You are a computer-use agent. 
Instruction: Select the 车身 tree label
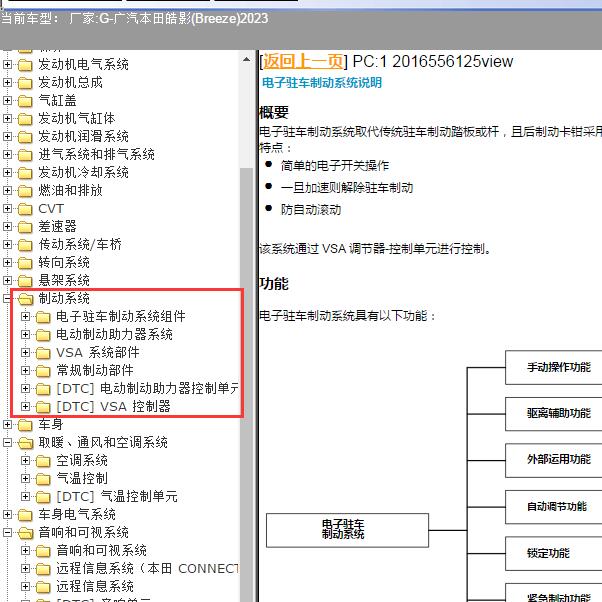[x=51, y=424]
